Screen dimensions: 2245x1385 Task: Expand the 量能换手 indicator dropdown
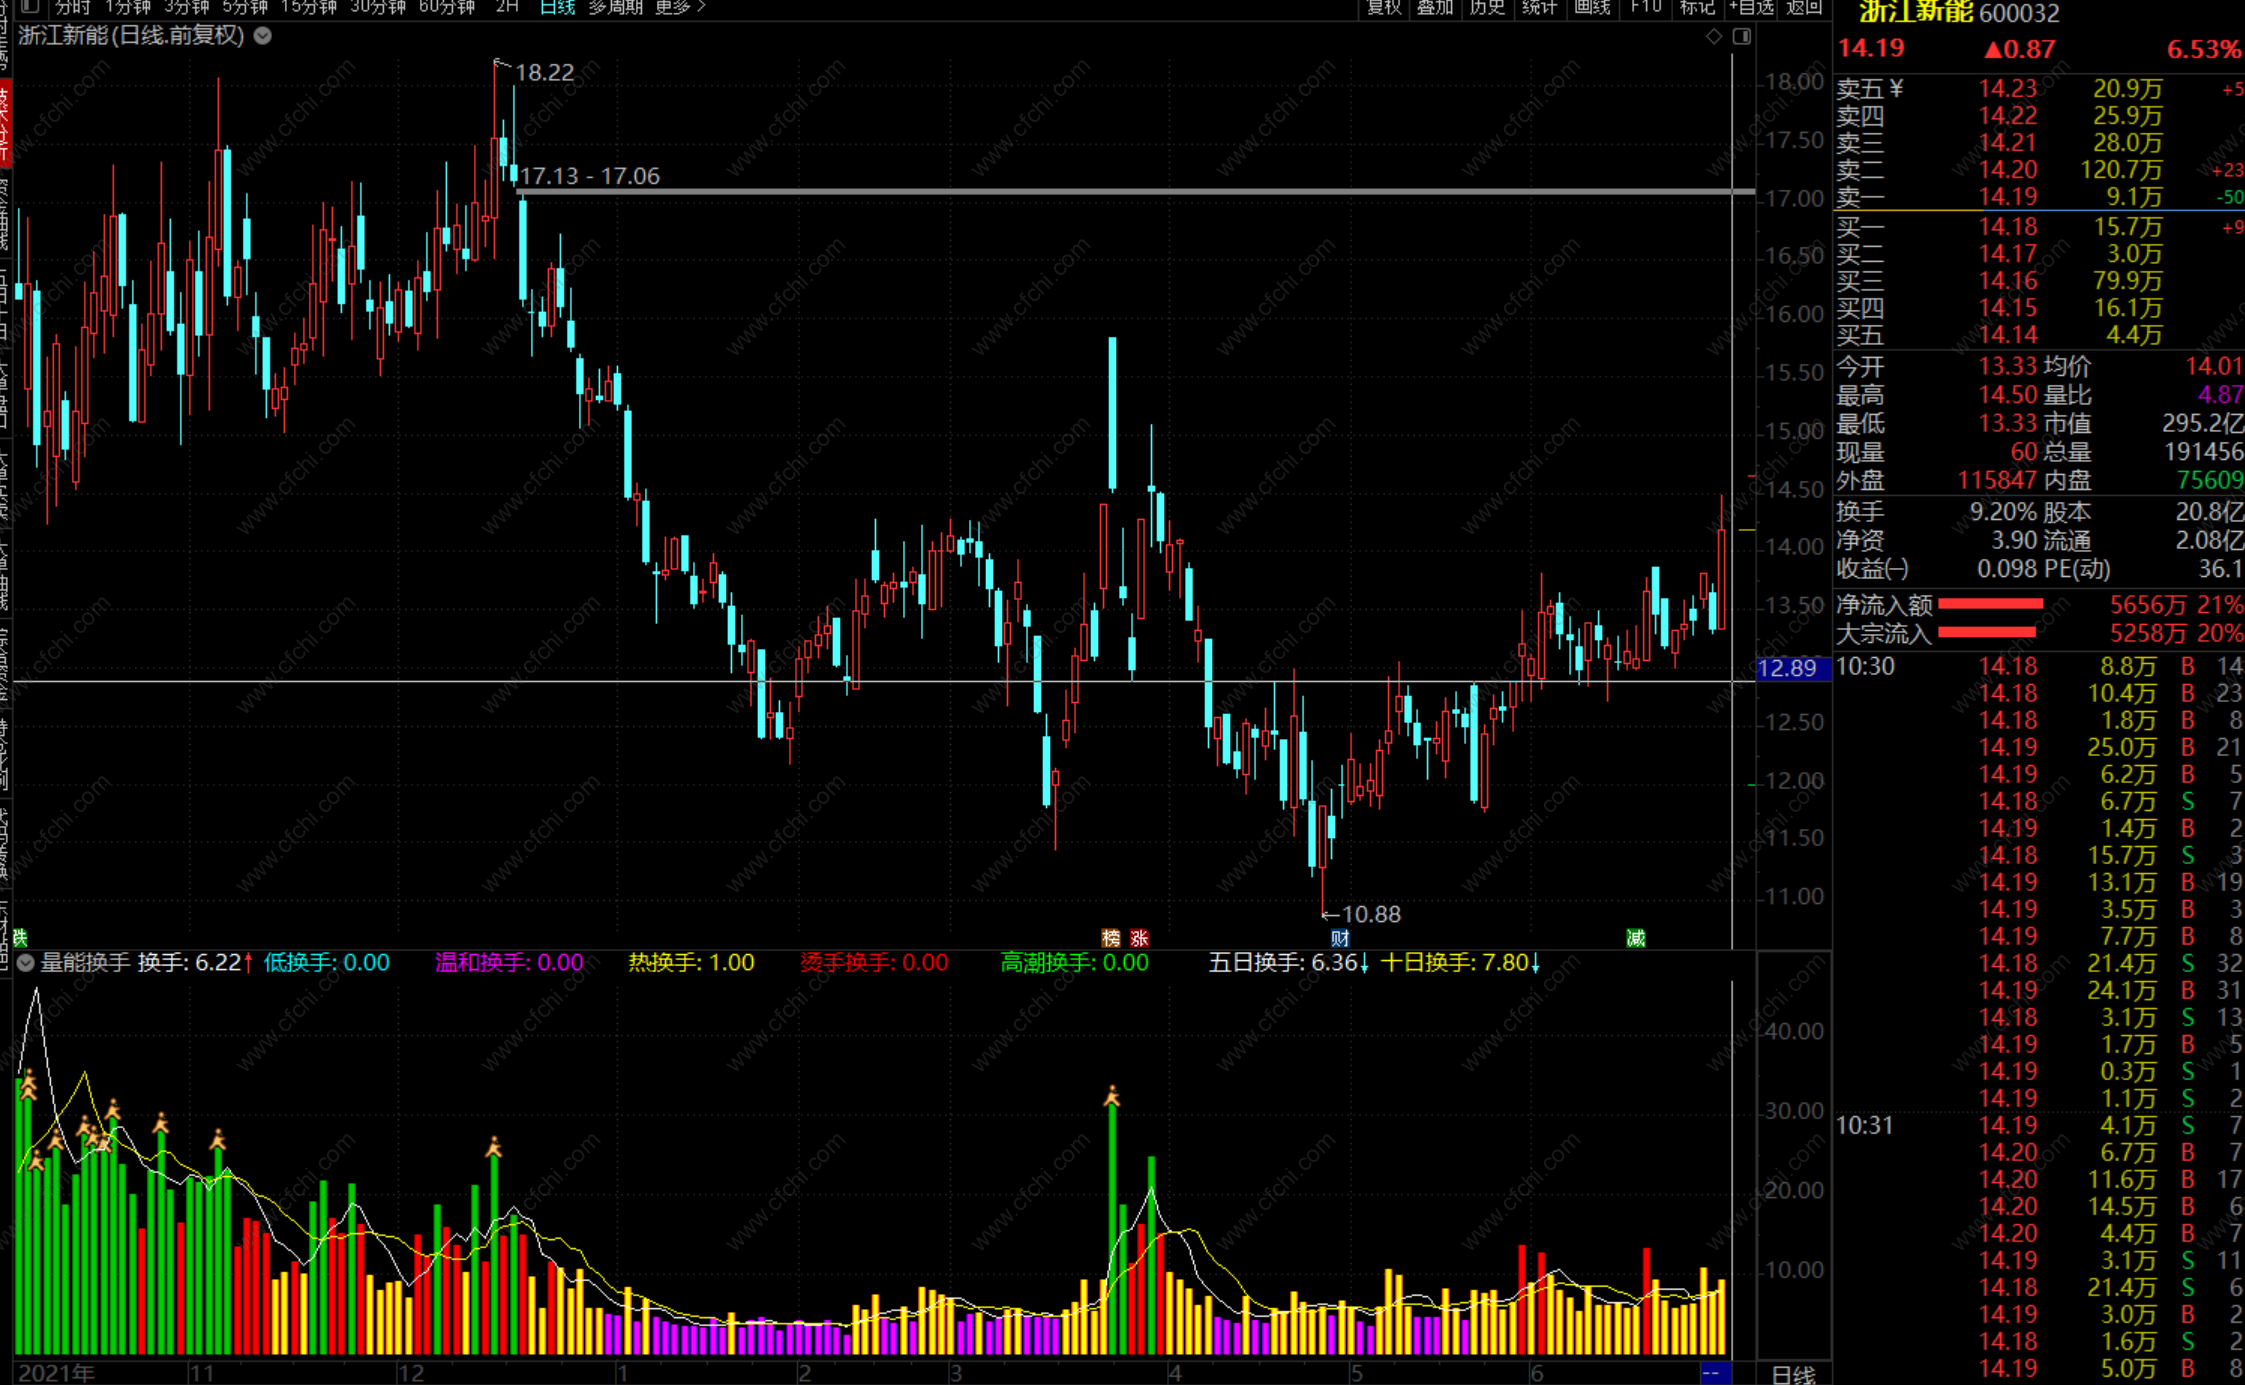pyautogui.click(x=26, y=963)
